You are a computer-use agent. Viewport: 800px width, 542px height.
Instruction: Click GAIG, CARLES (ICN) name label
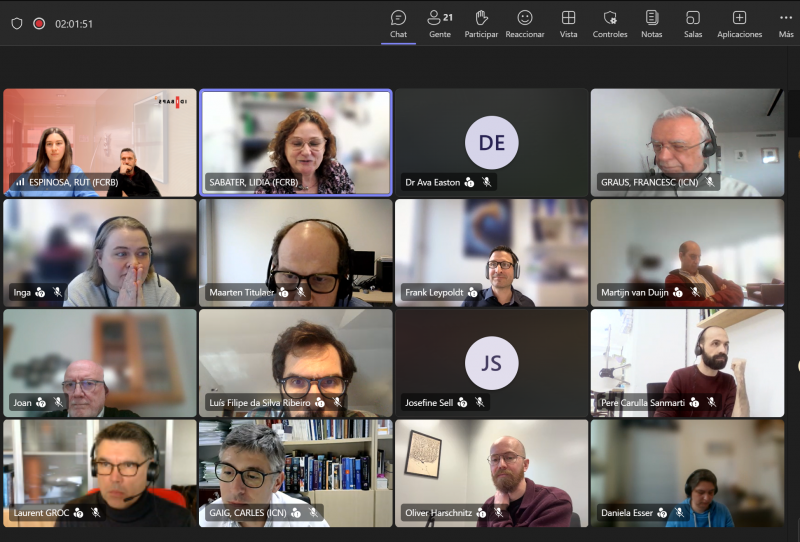click(248, 513)
